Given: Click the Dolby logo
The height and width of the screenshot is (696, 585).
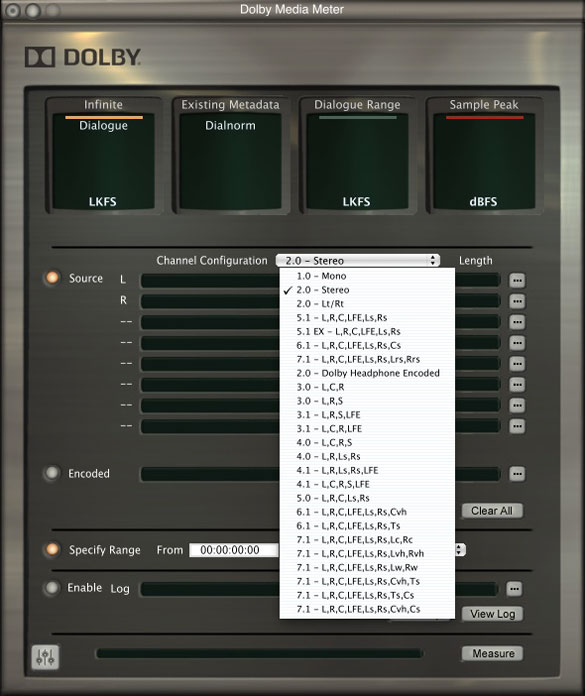Looking at the screenshot, I should click(x=83, y=57).
